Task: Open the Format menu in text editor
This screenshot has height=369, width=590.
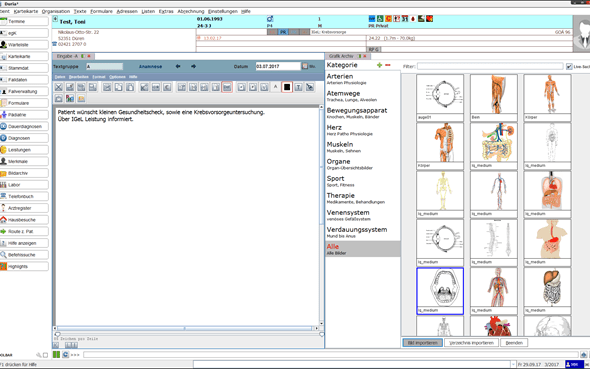Action: click(99, 77)
